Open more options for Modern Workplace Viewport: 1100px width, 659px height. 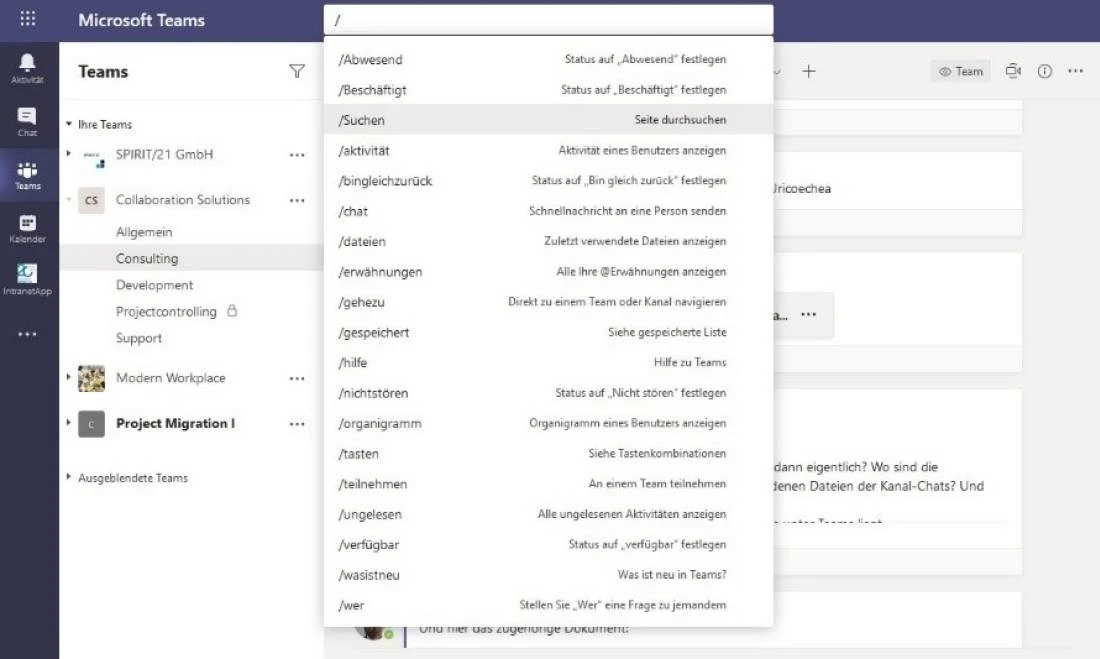pyautogui.click(x=296, y=378)
